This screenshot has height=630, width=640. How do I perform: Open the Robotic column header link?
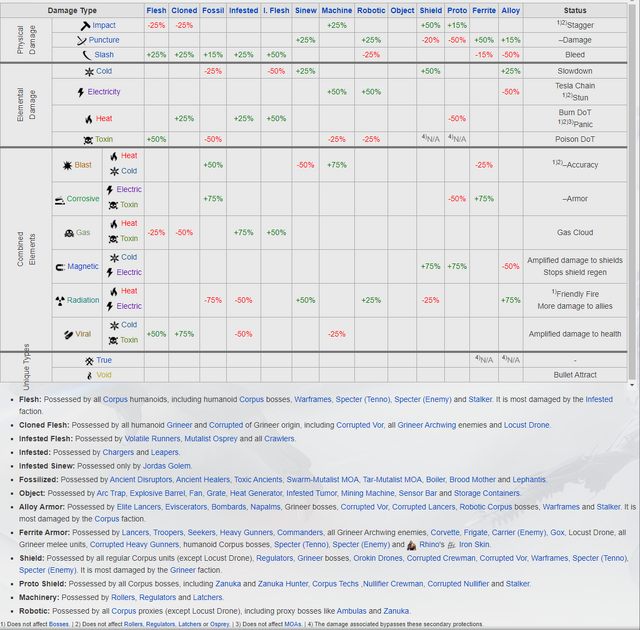point(371,11)
